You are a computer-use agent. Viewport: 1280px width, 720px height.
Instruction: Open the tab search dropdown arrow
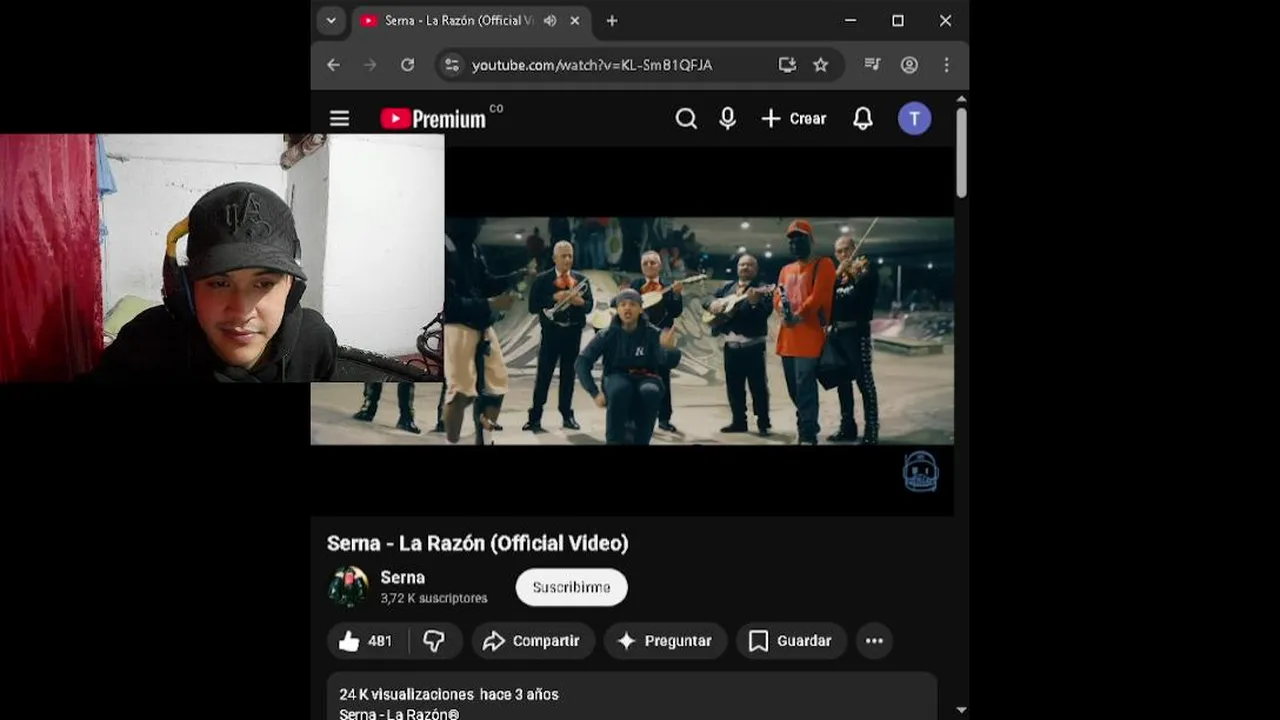coord(330,20)
